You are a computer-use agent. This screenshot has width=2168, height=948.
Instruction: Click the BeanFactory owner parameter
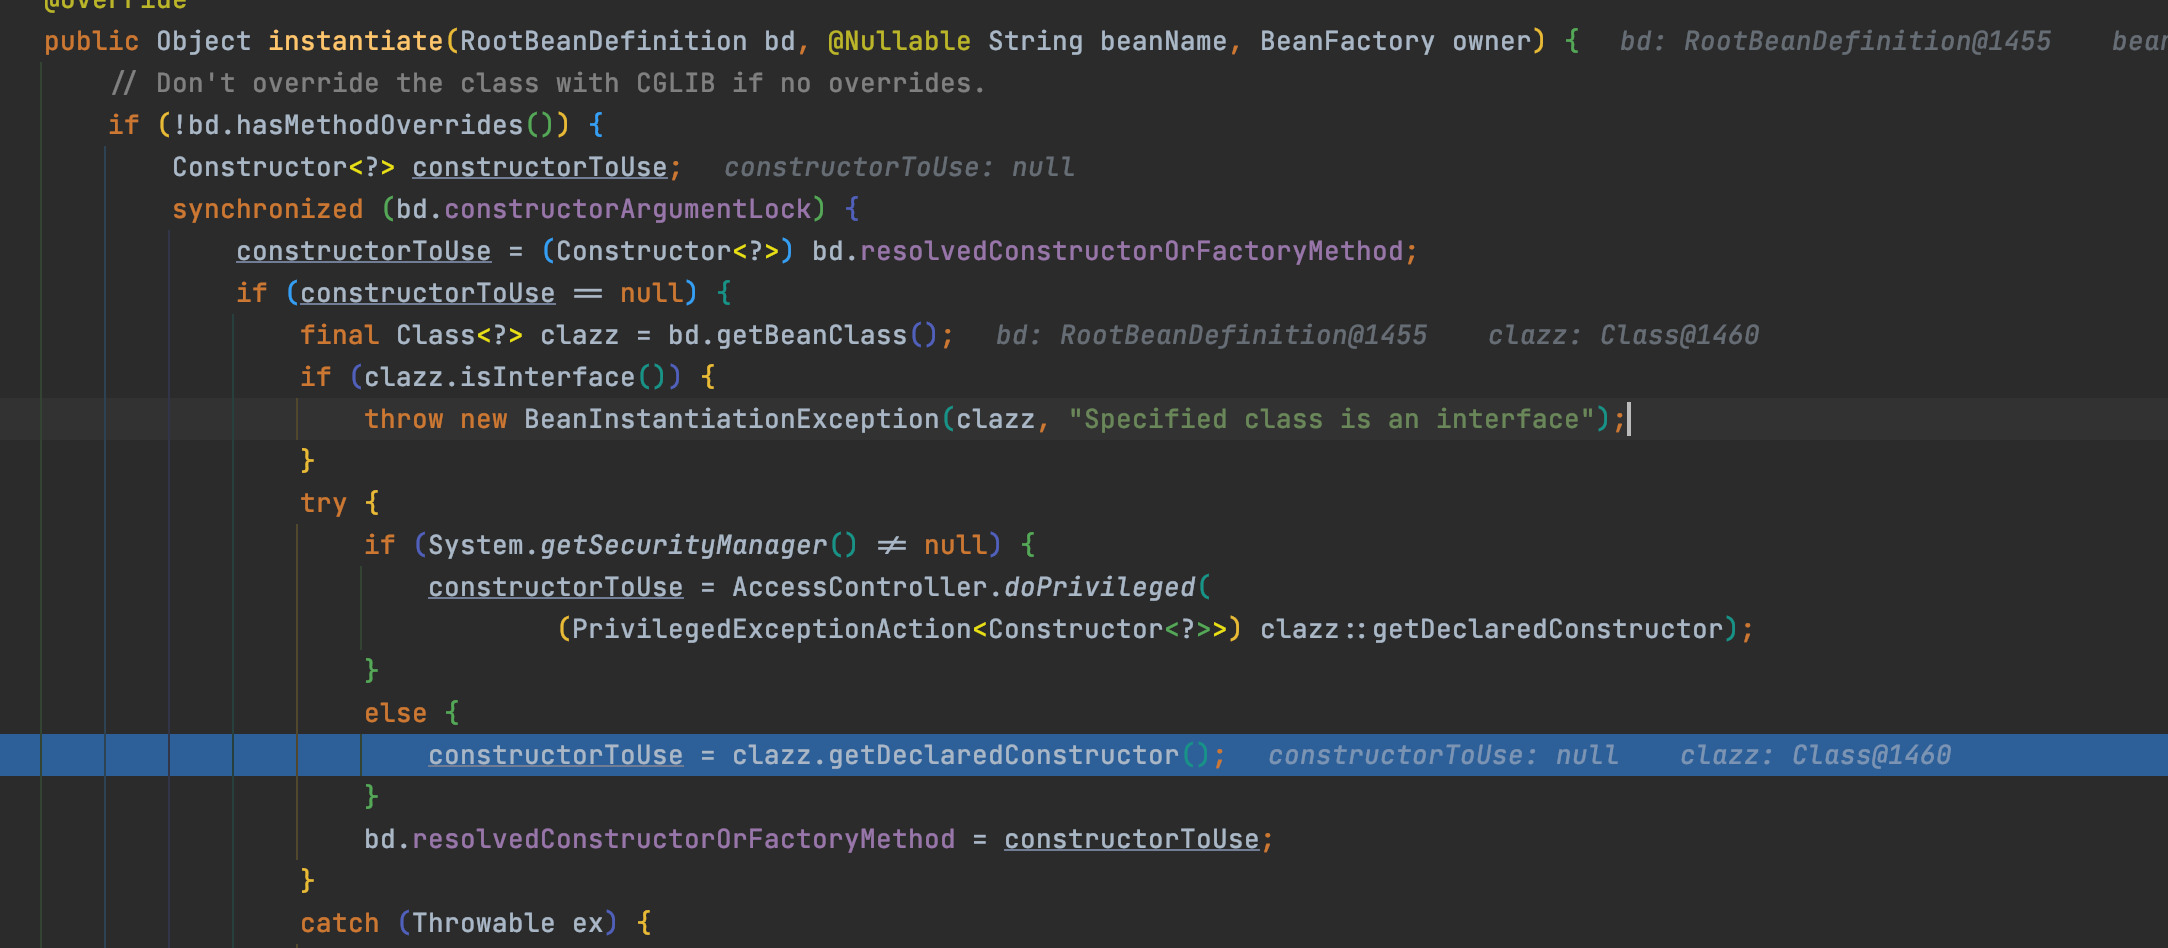tap(1395, 41)
